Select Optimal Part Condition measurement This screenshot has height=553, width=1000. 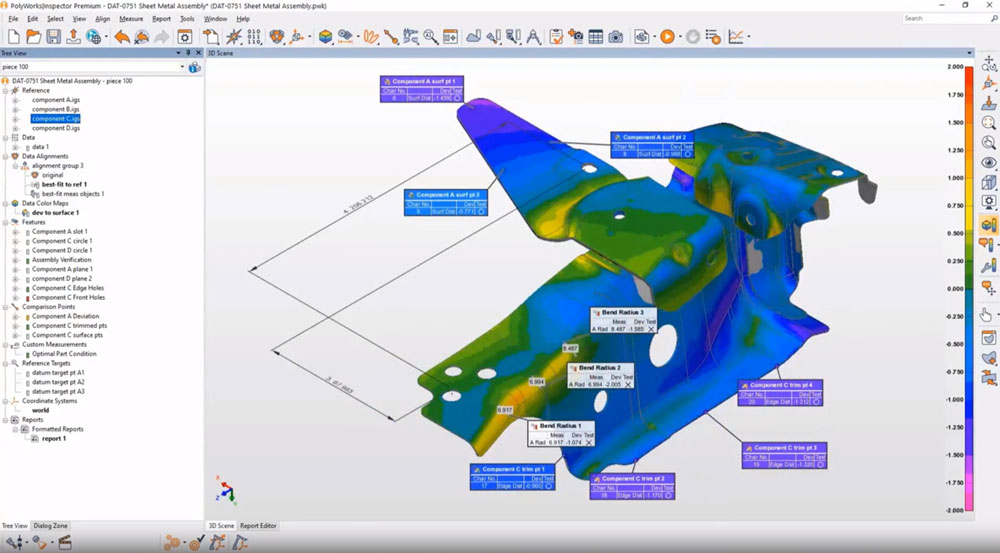pos(64,354)
